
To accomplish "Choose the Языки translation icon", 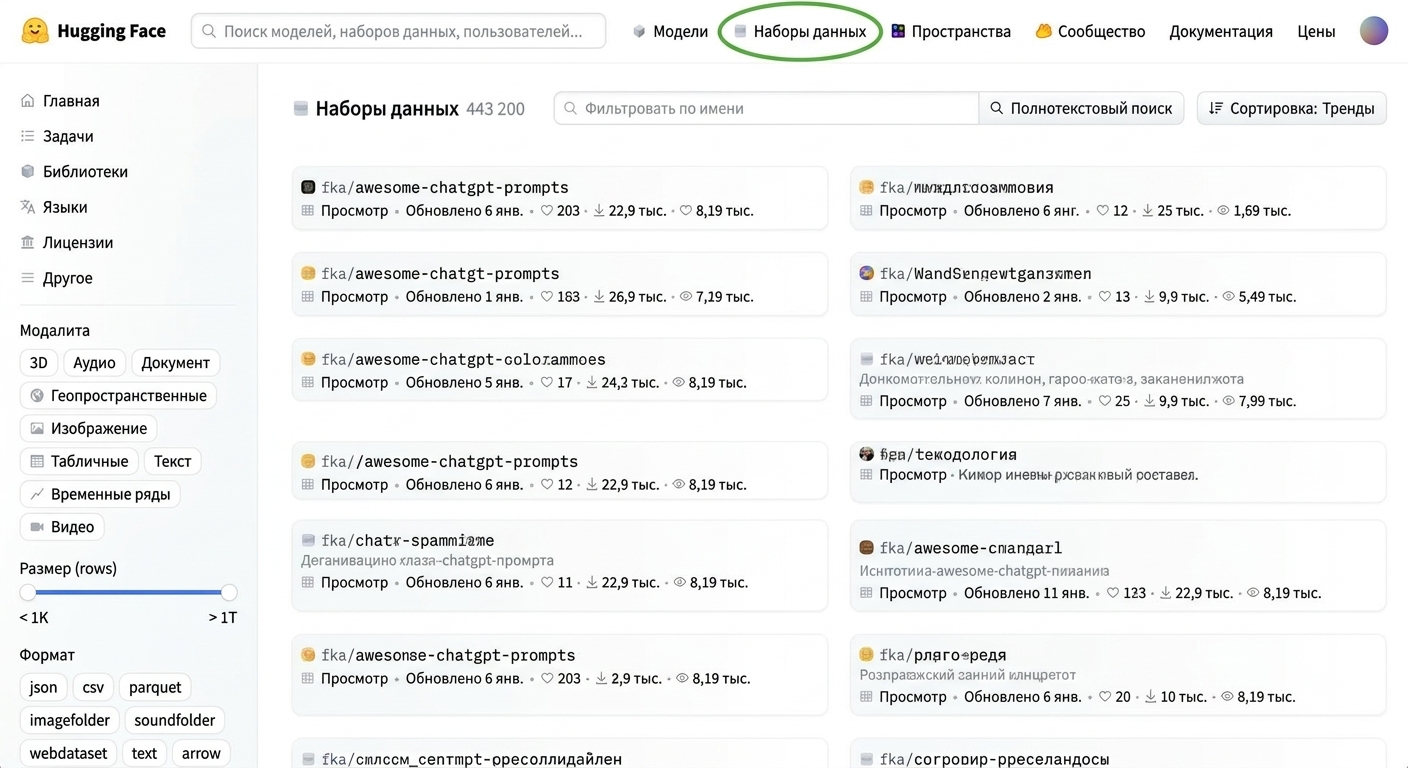I will [x=28, y=207].
